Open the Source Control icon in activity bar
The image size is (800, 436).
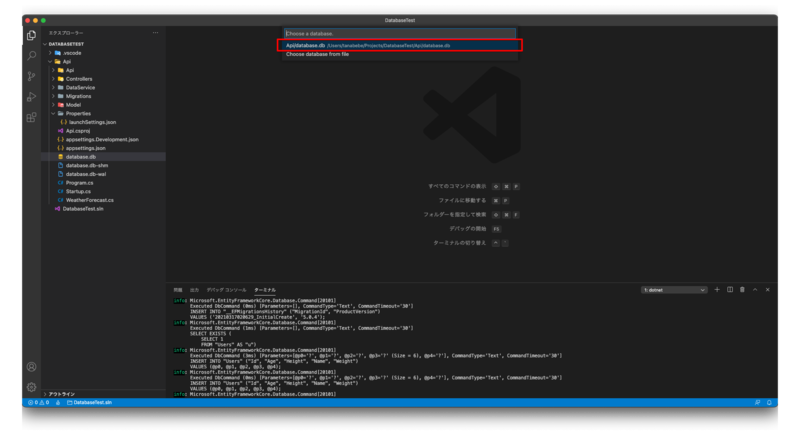(x=31, y=76)
